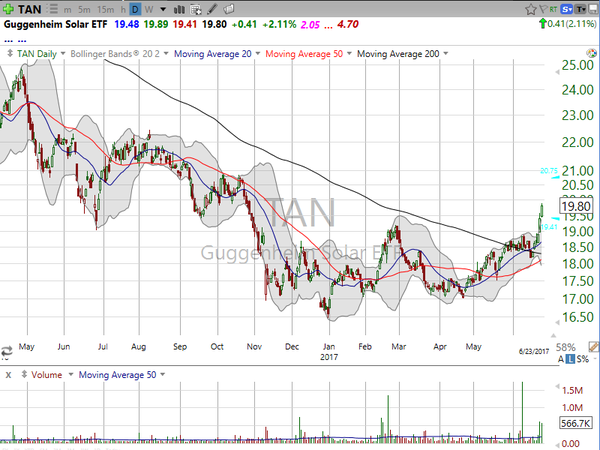
Task: Click the notes tag icon in toolbar
Action: tap(228, 9)
